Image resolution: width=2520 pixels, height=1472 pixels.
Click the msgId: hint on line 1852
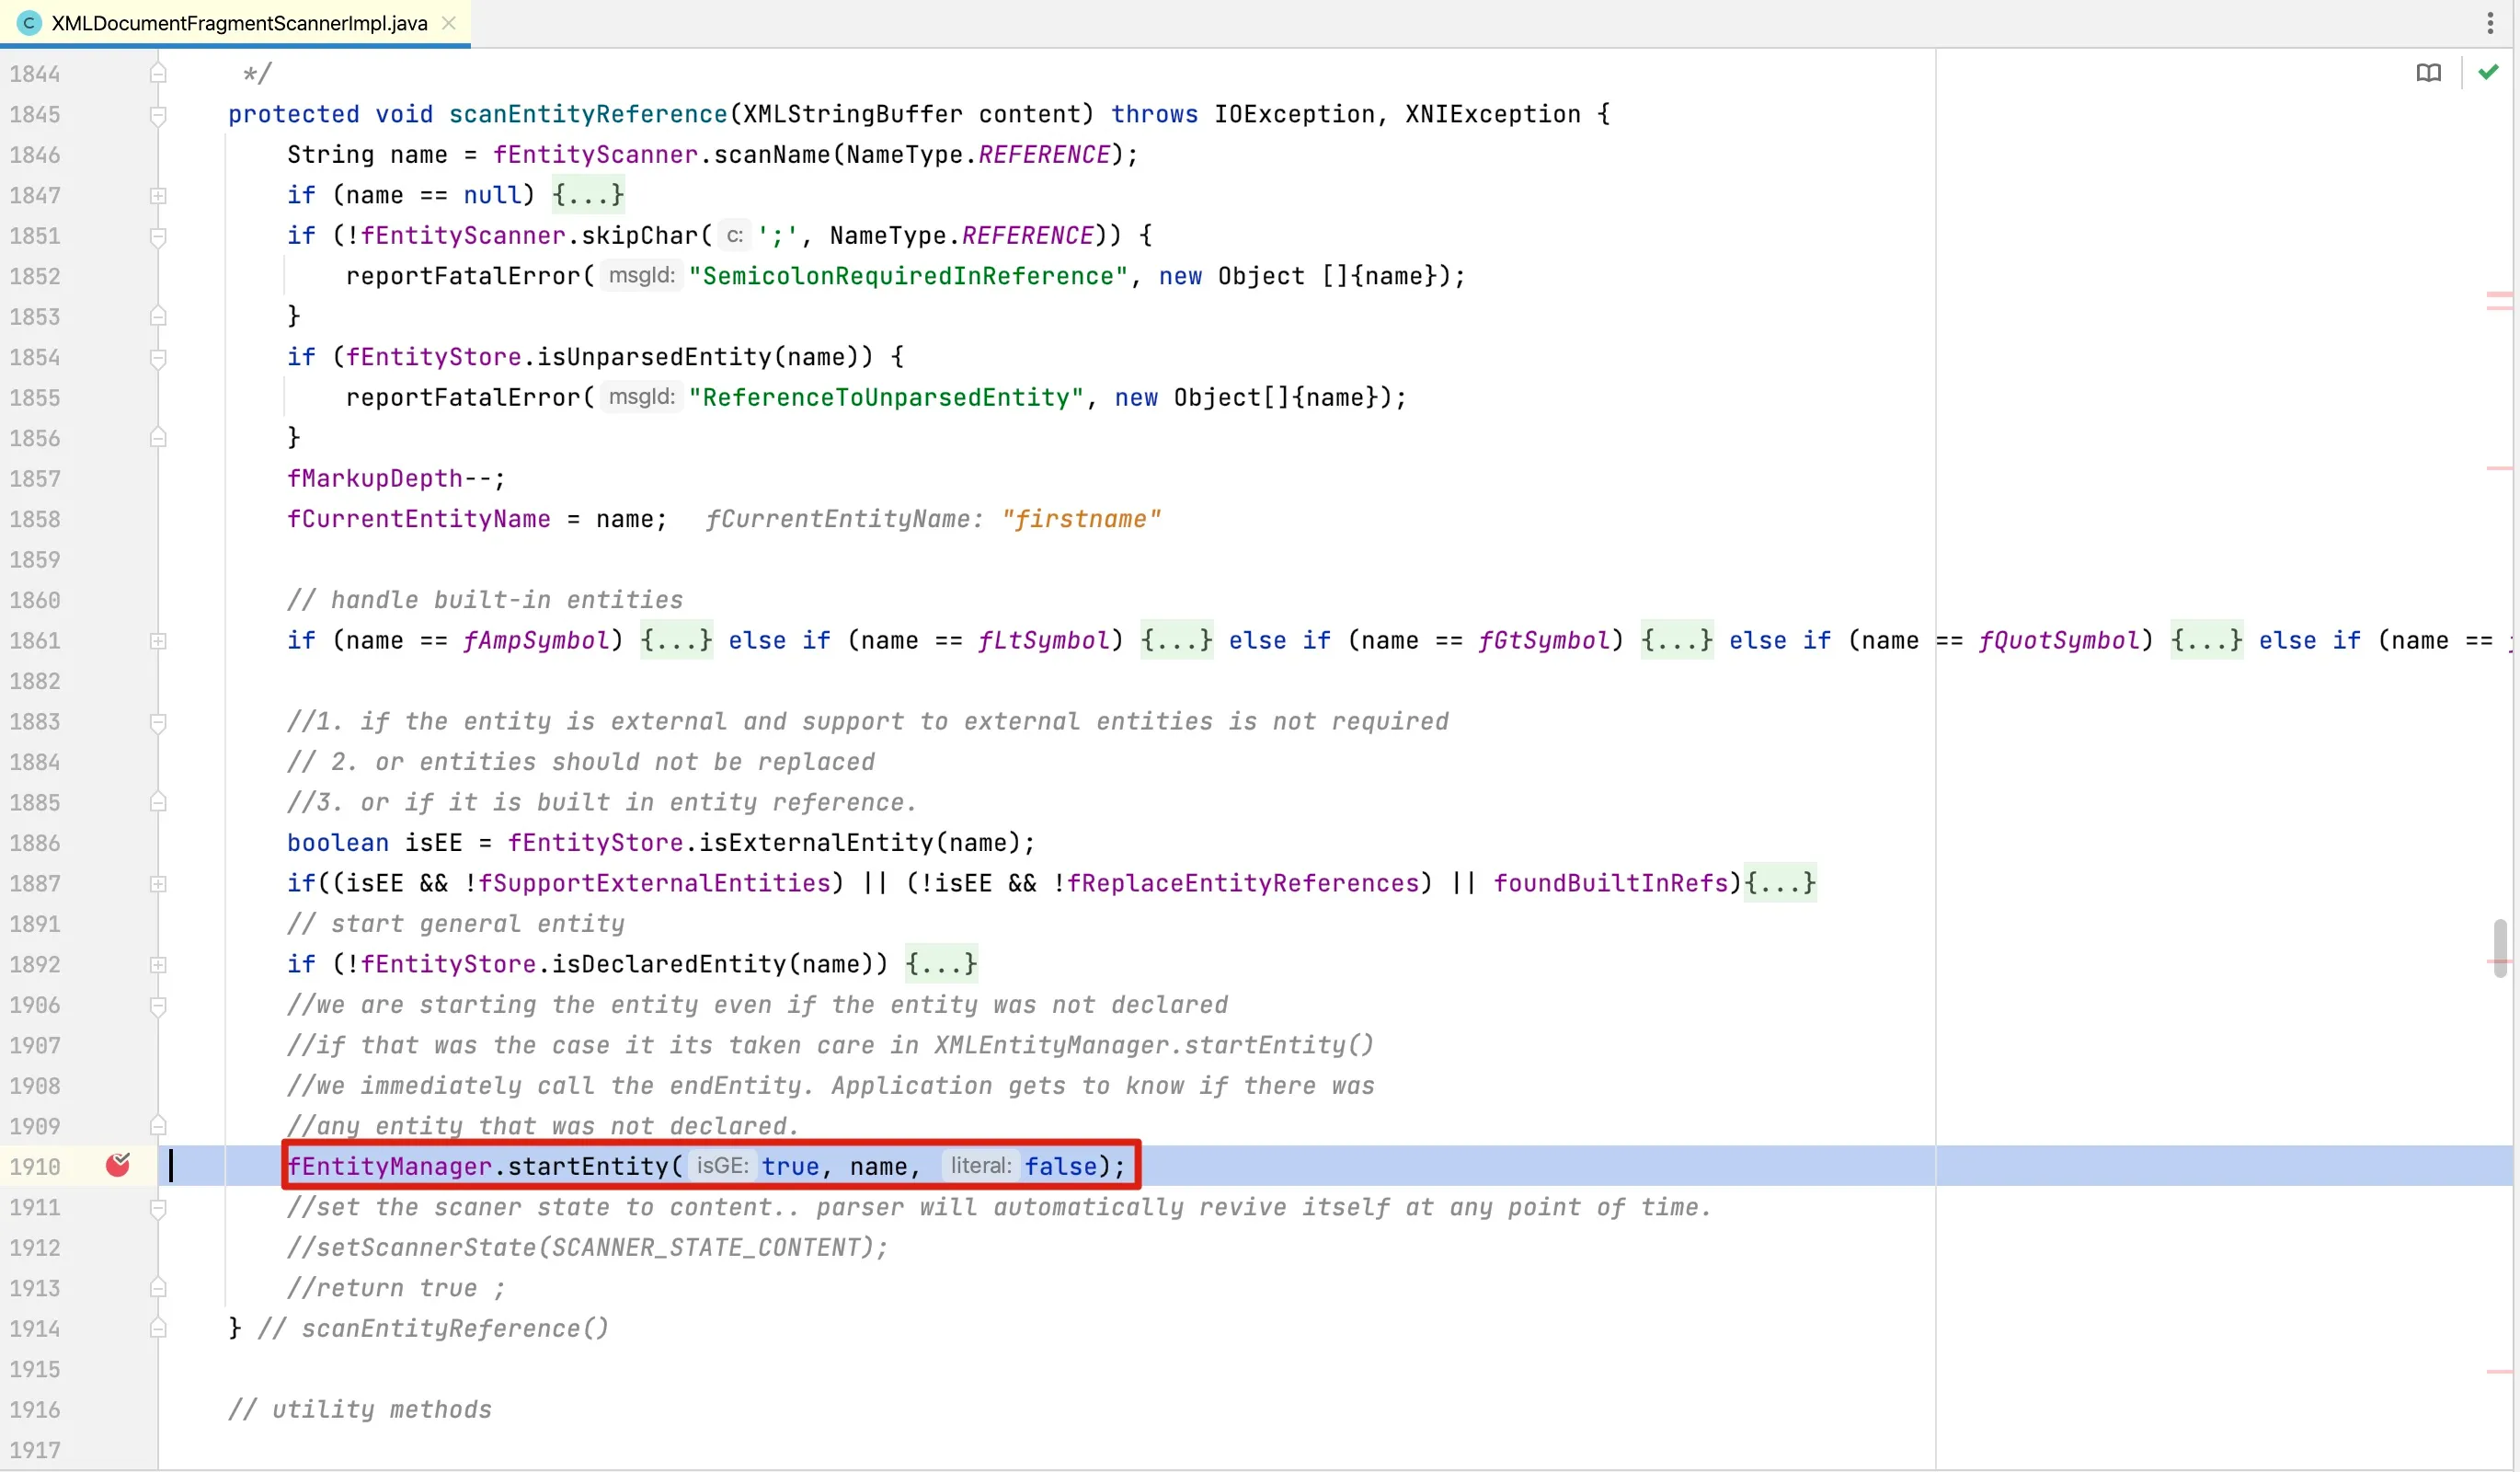pos(642,275)
